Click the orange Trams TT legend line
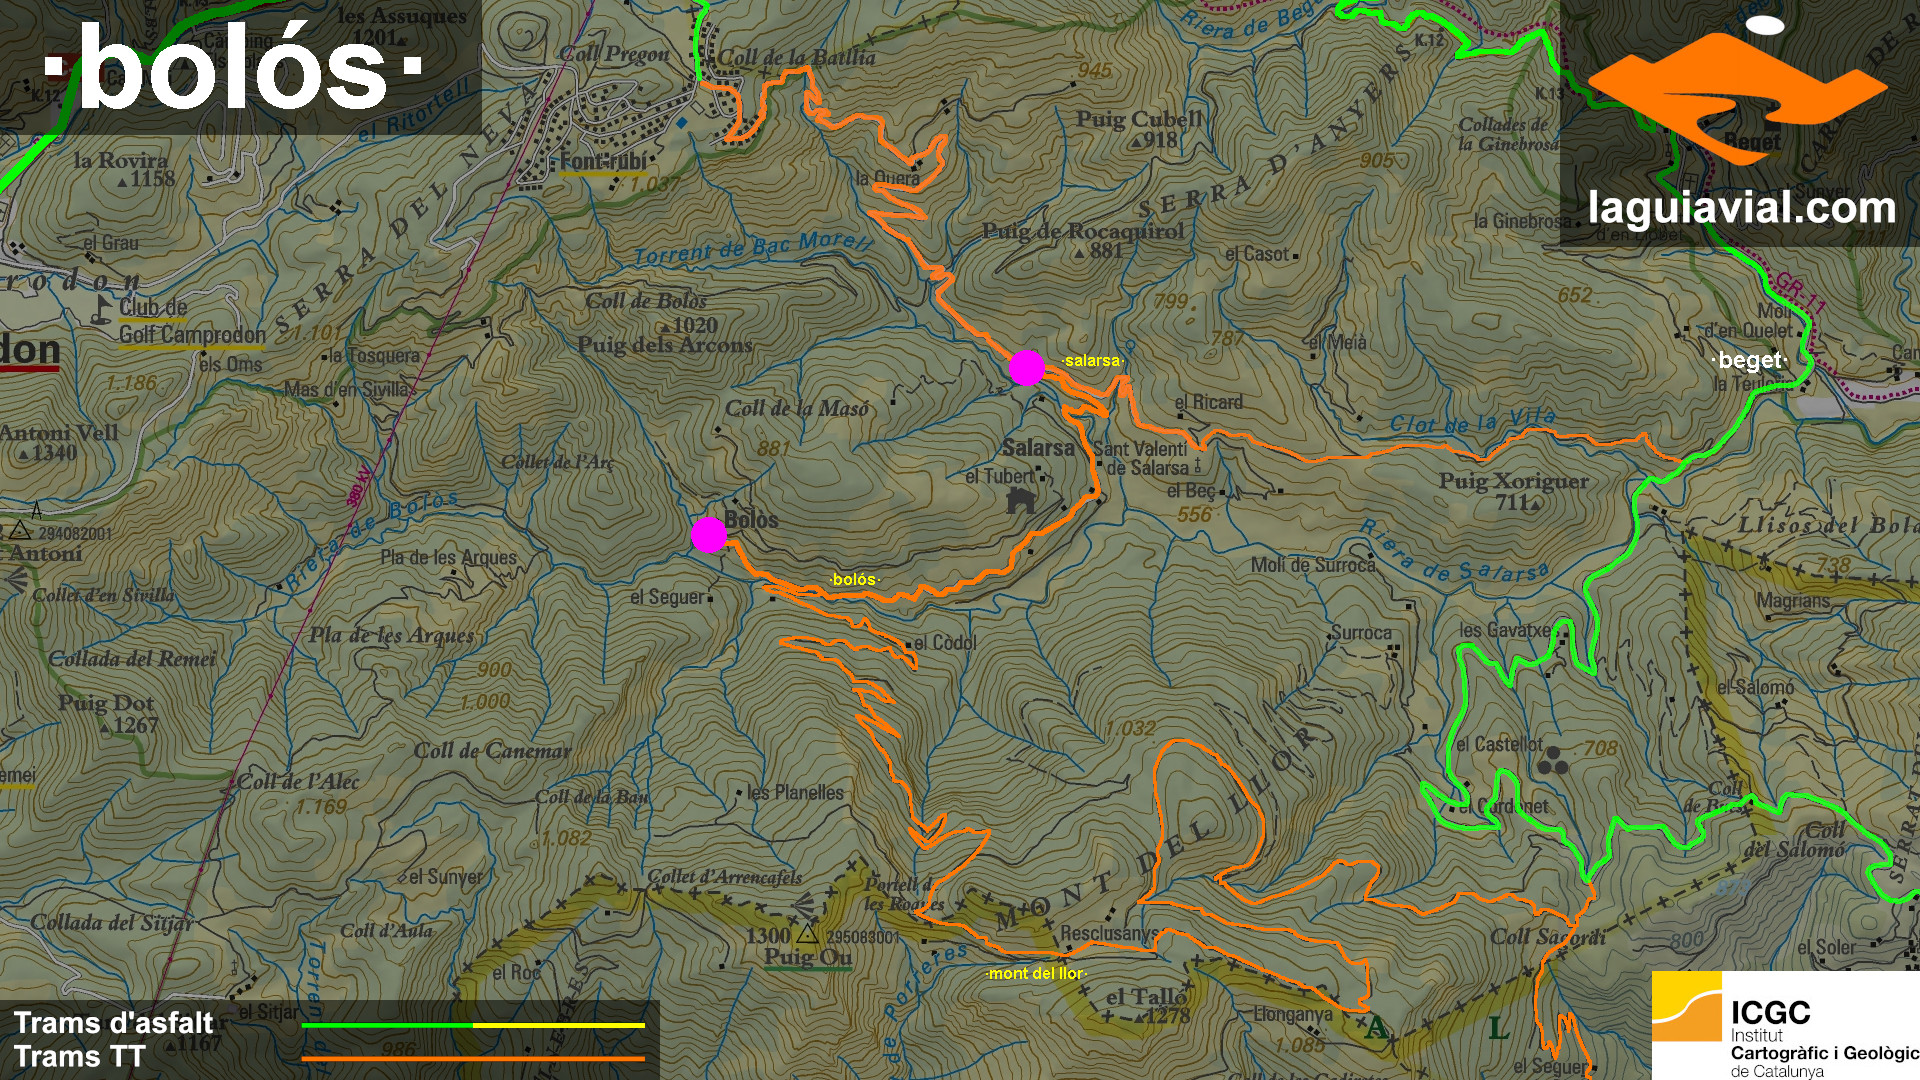The width and height of the screenshot is (1920, 1080). coord(473,1058)
